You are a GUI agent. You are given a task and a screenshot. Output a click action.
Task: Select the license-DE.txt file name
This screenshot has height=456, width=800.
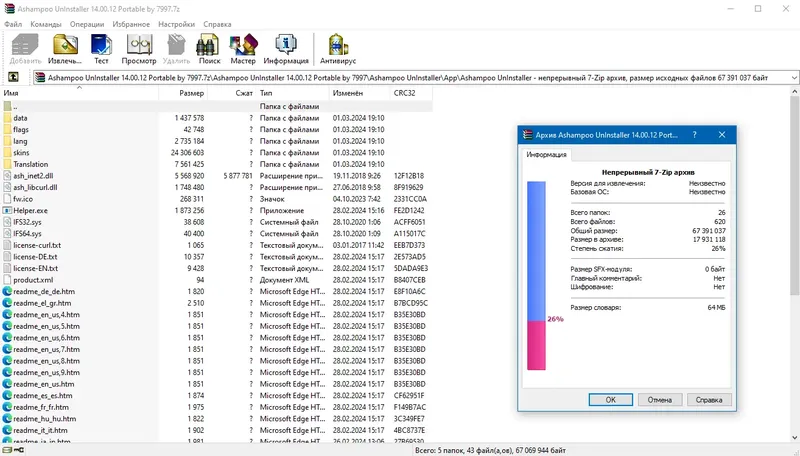(35, 257)
